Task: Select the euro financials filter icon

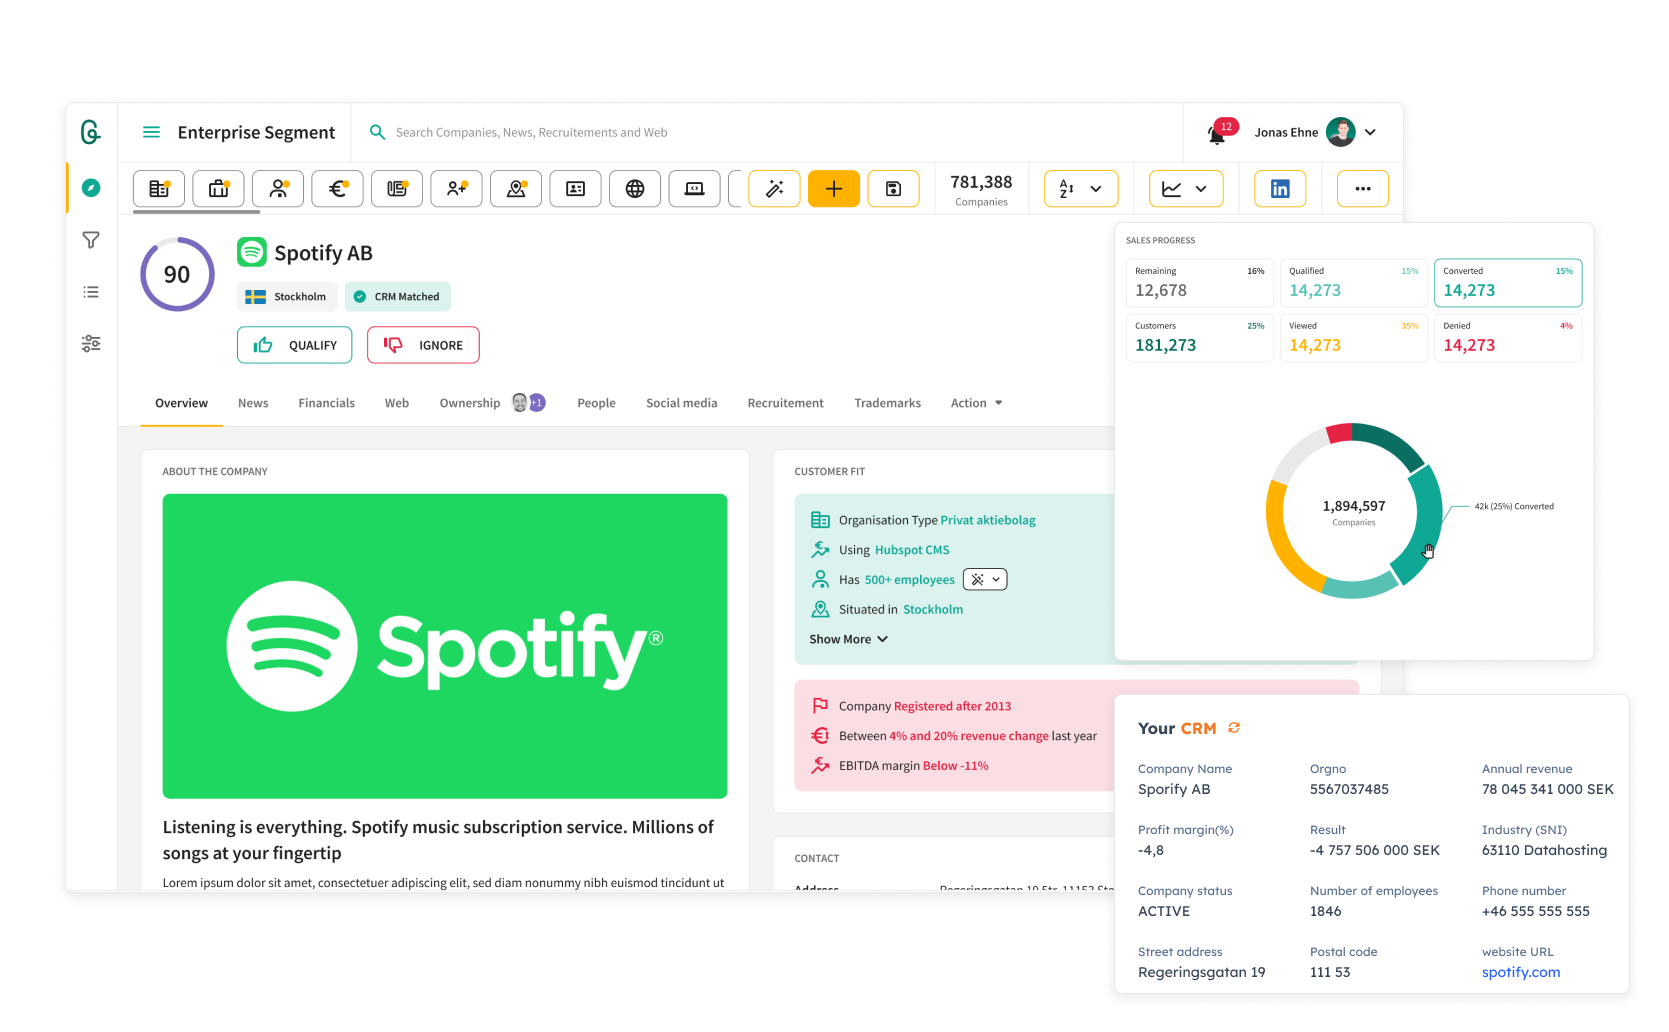Action: (x=338, y=189)
